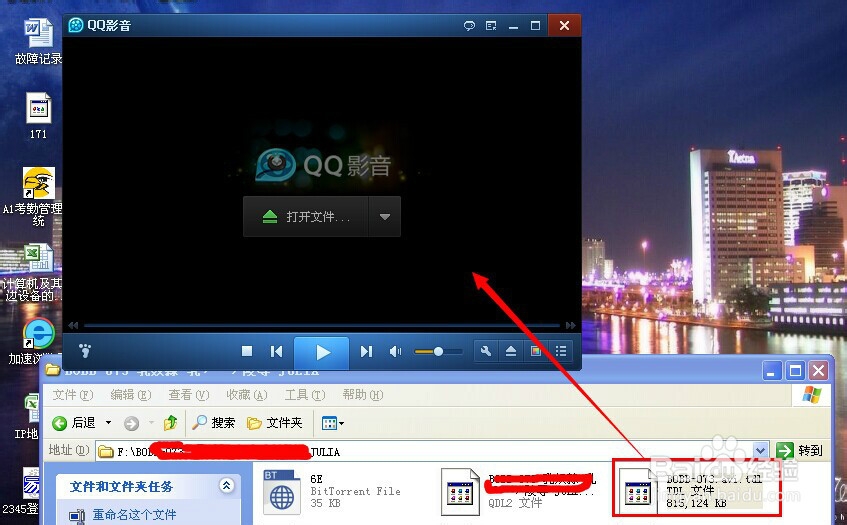The width and height of the screenshot is (847, 525).
Task: Open the 帮助(H) menu in Explorer
Action: 362,395
